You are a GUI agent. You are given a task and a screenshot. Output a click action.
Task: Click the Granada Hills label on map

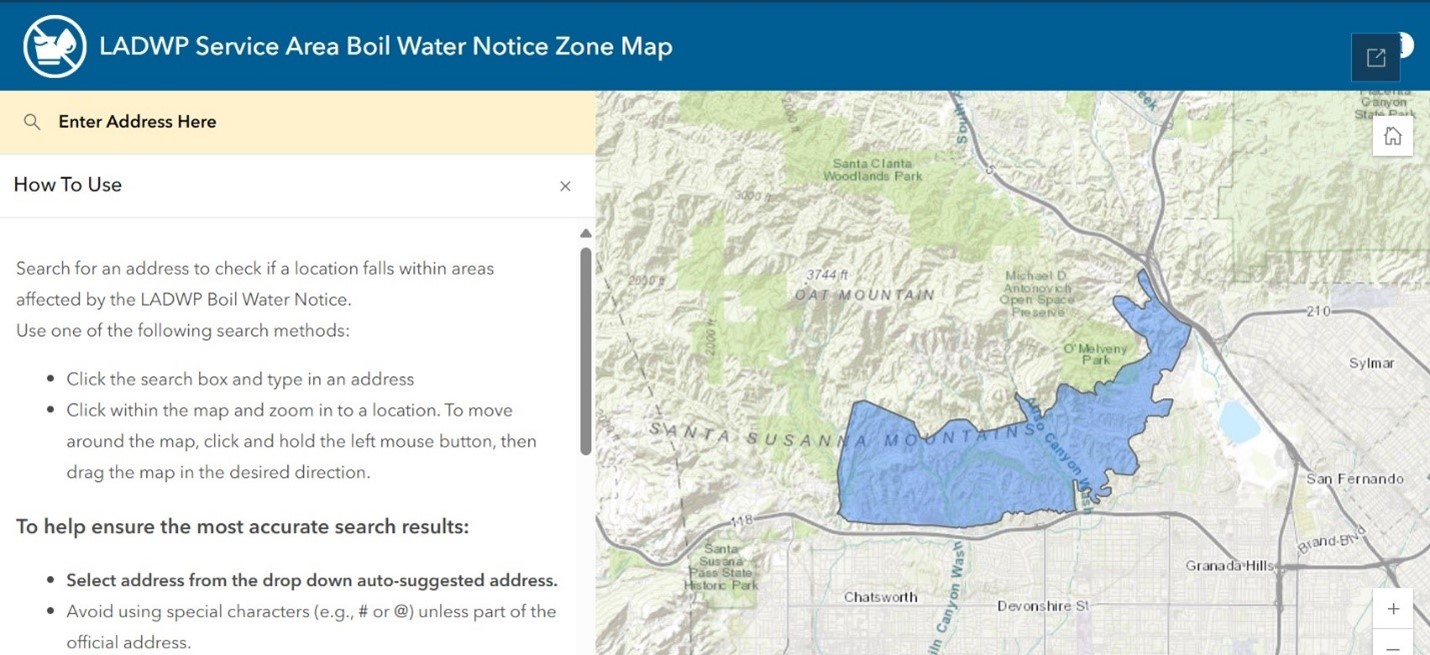point(1230,566)
